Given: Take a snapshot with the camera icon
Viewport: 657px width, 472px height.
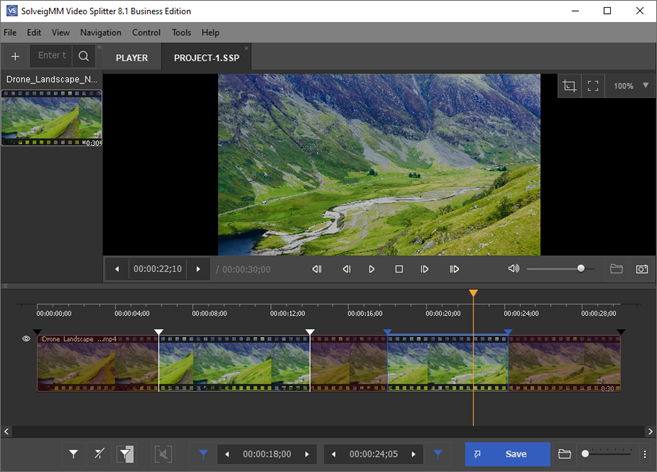Looking at the screenshot, I should 642,269.
